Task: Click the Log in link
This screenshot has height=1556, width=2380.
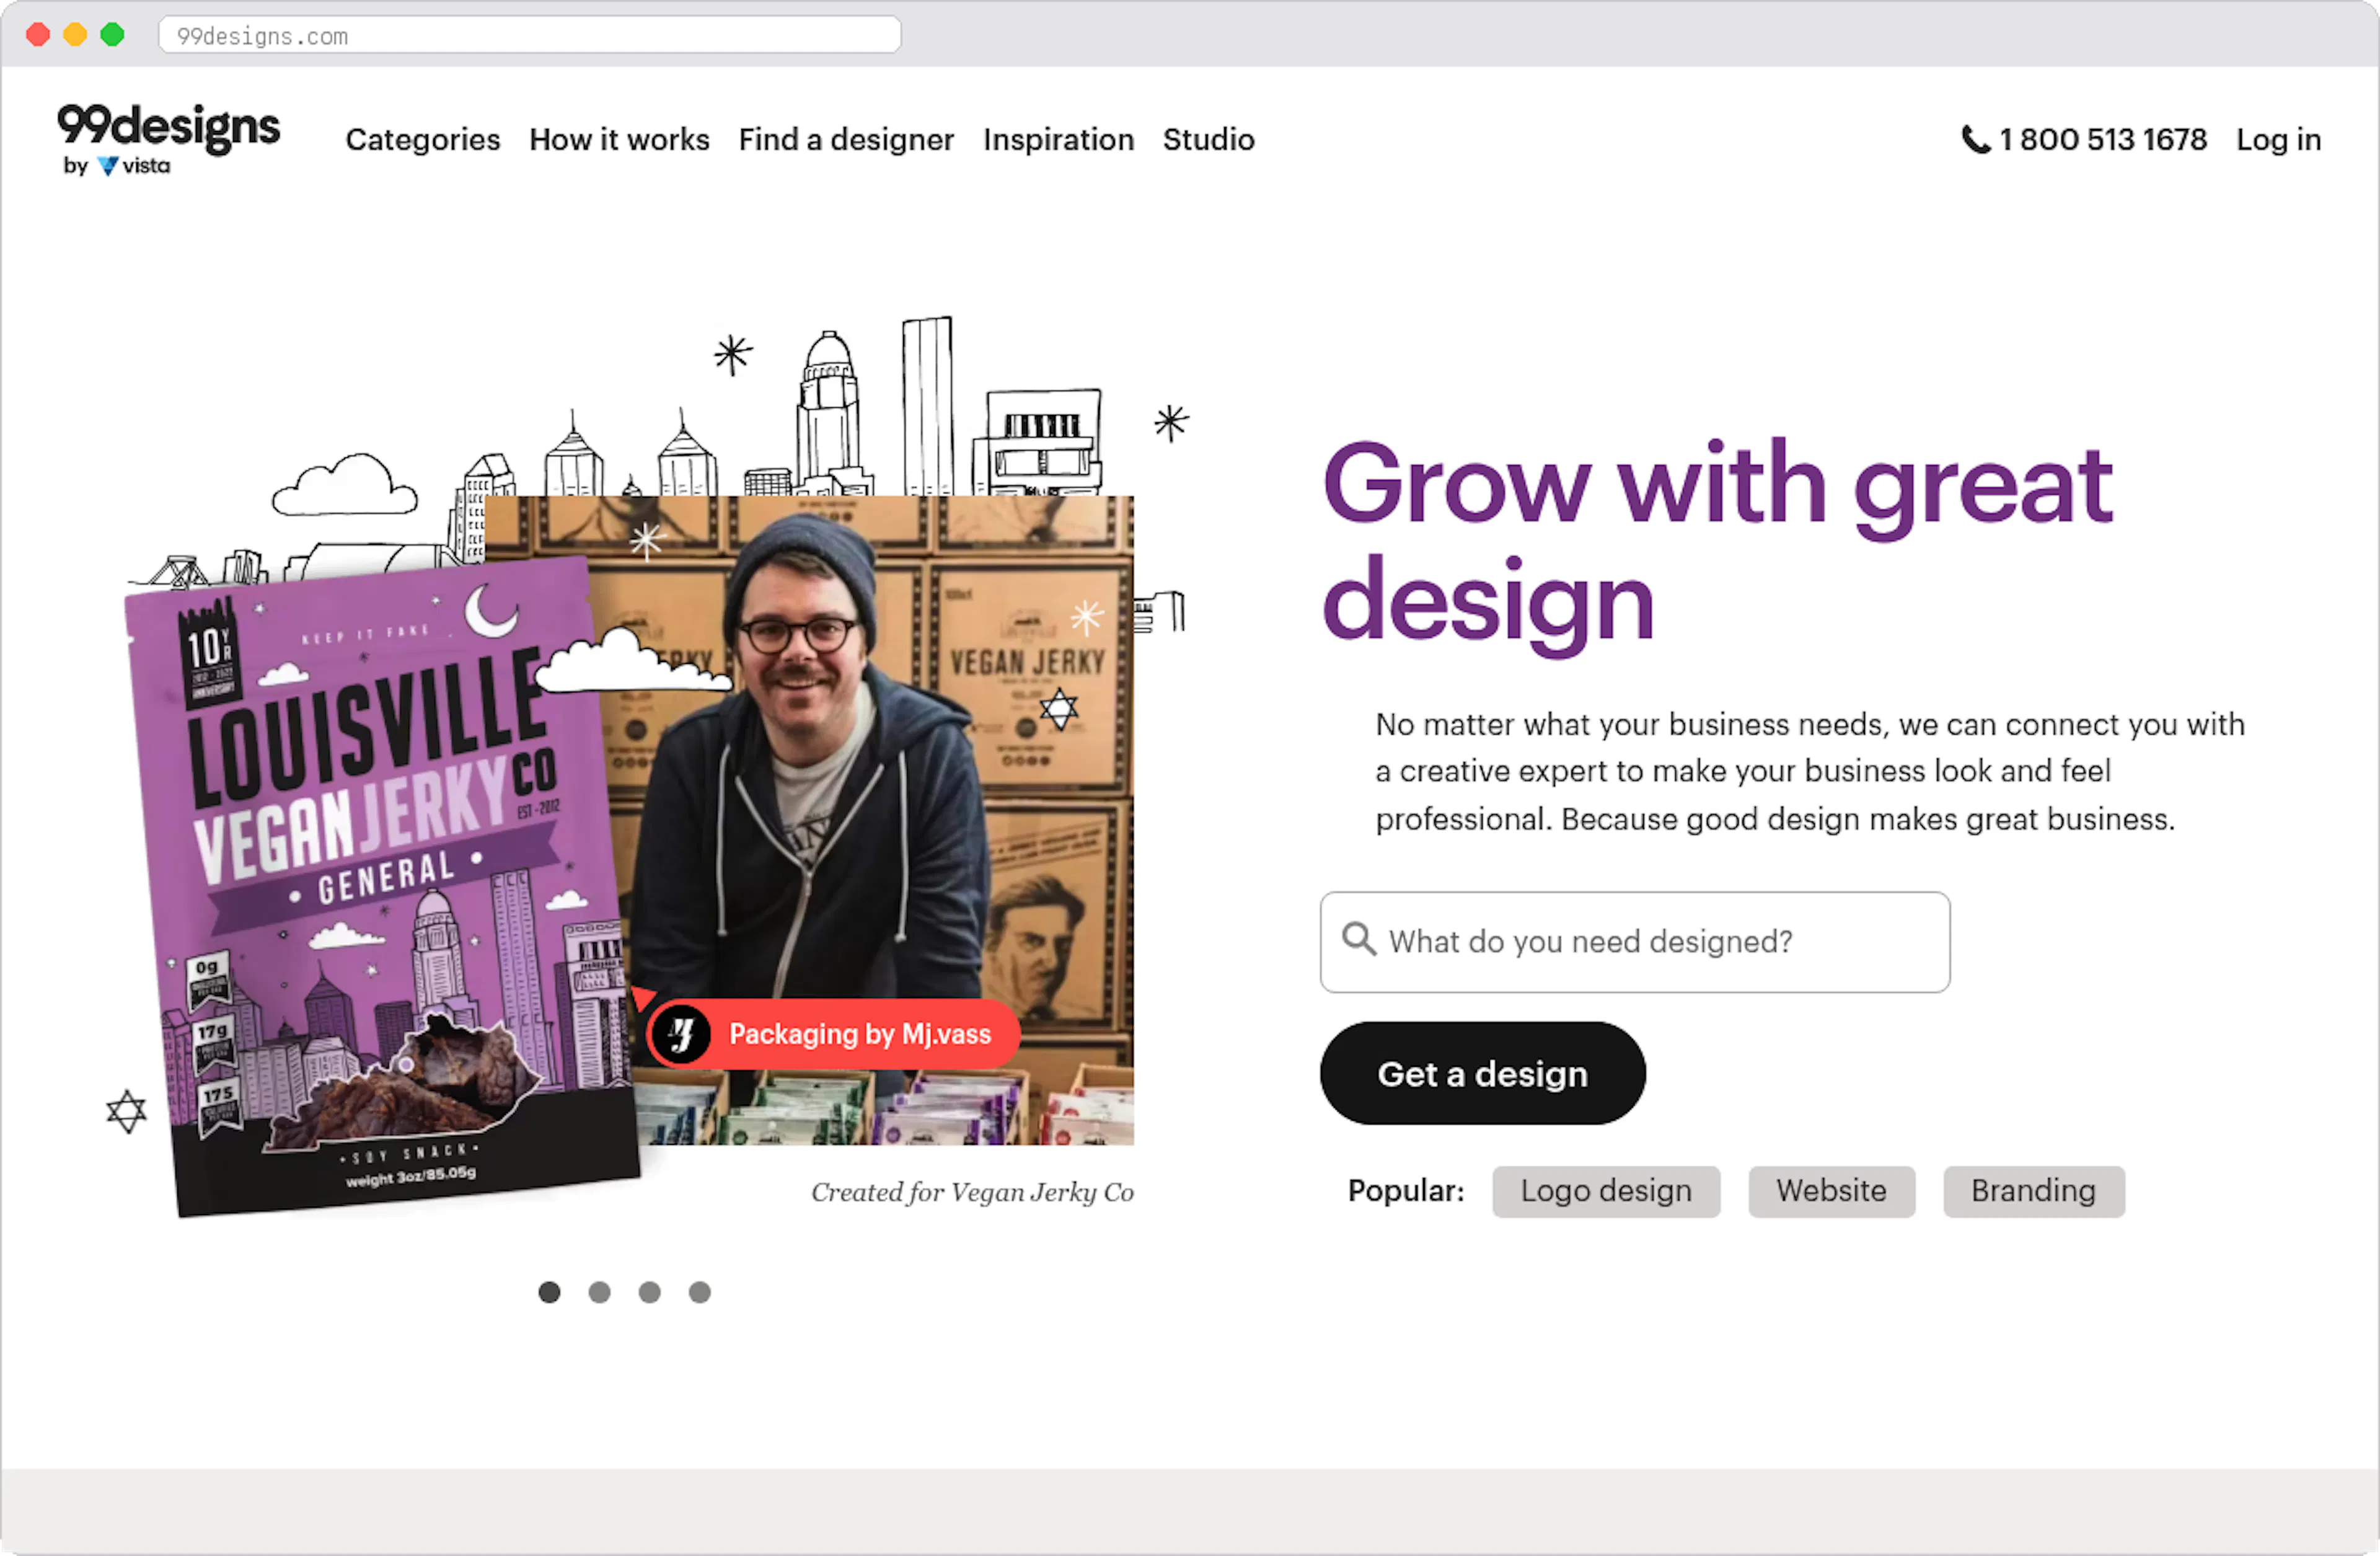Action: pos(2277,140)
